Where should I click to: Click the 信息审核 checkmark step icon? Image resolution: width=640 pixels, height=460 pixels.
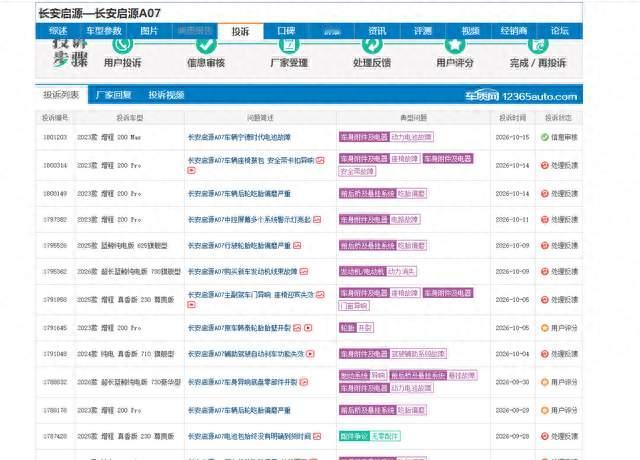(x=206, y=44)
